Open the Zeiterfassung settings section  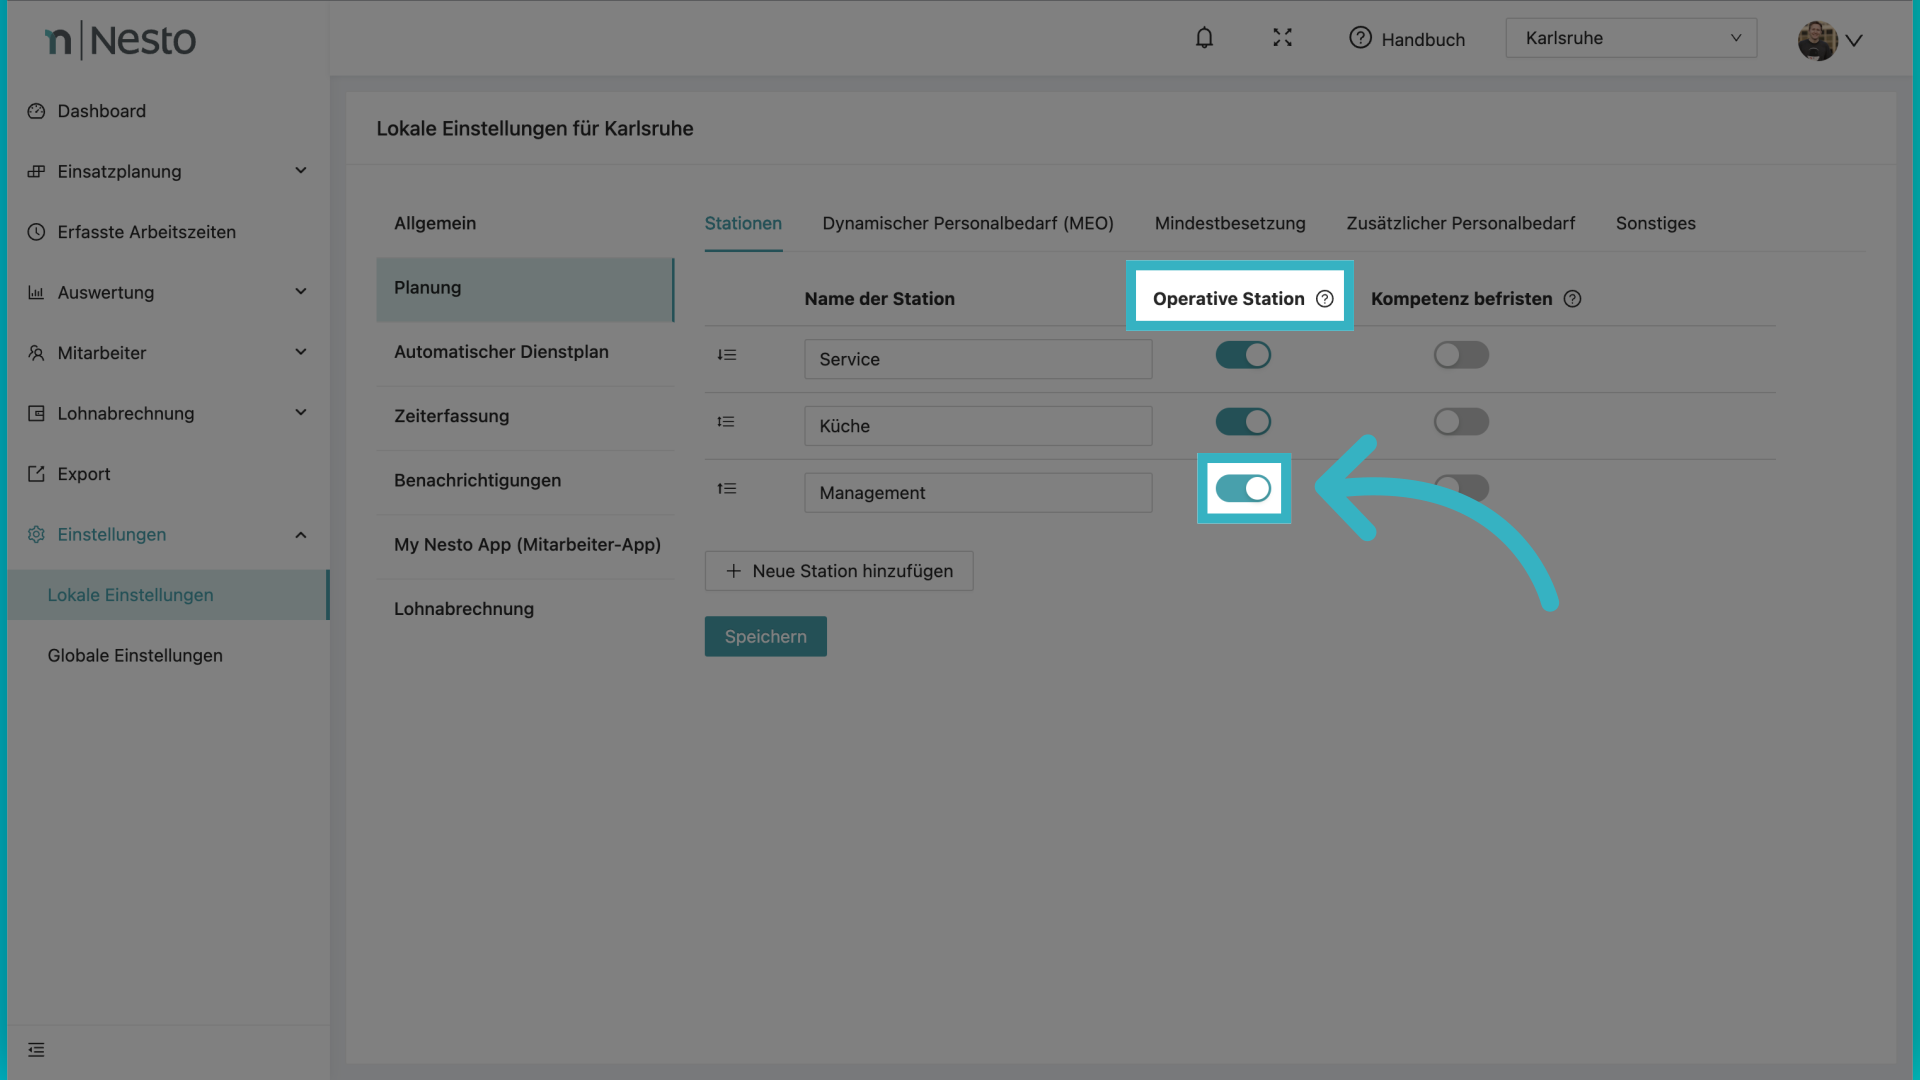coord(451,416)
